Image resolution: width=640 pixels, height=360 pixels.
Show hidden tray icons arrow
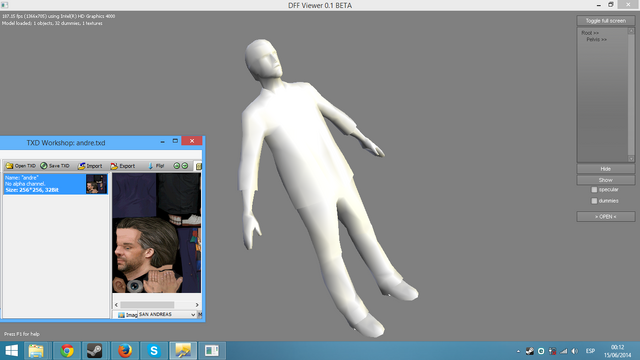point(518,351)
